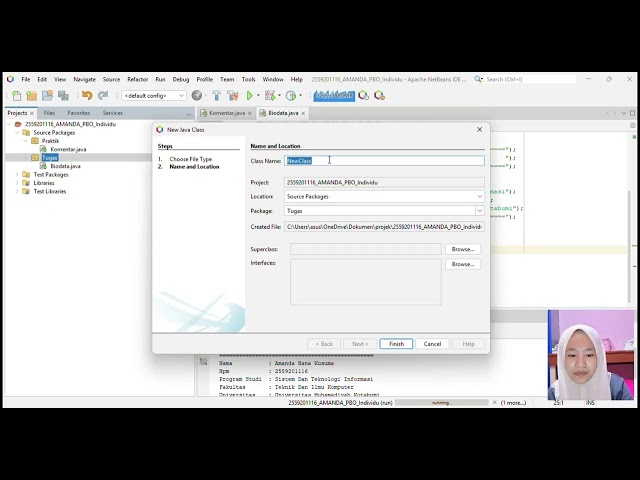Click the Open Project toolbar icon
The height and width of the screenshot is (480, 640).
pyautogui.click(x=47, y=96)
